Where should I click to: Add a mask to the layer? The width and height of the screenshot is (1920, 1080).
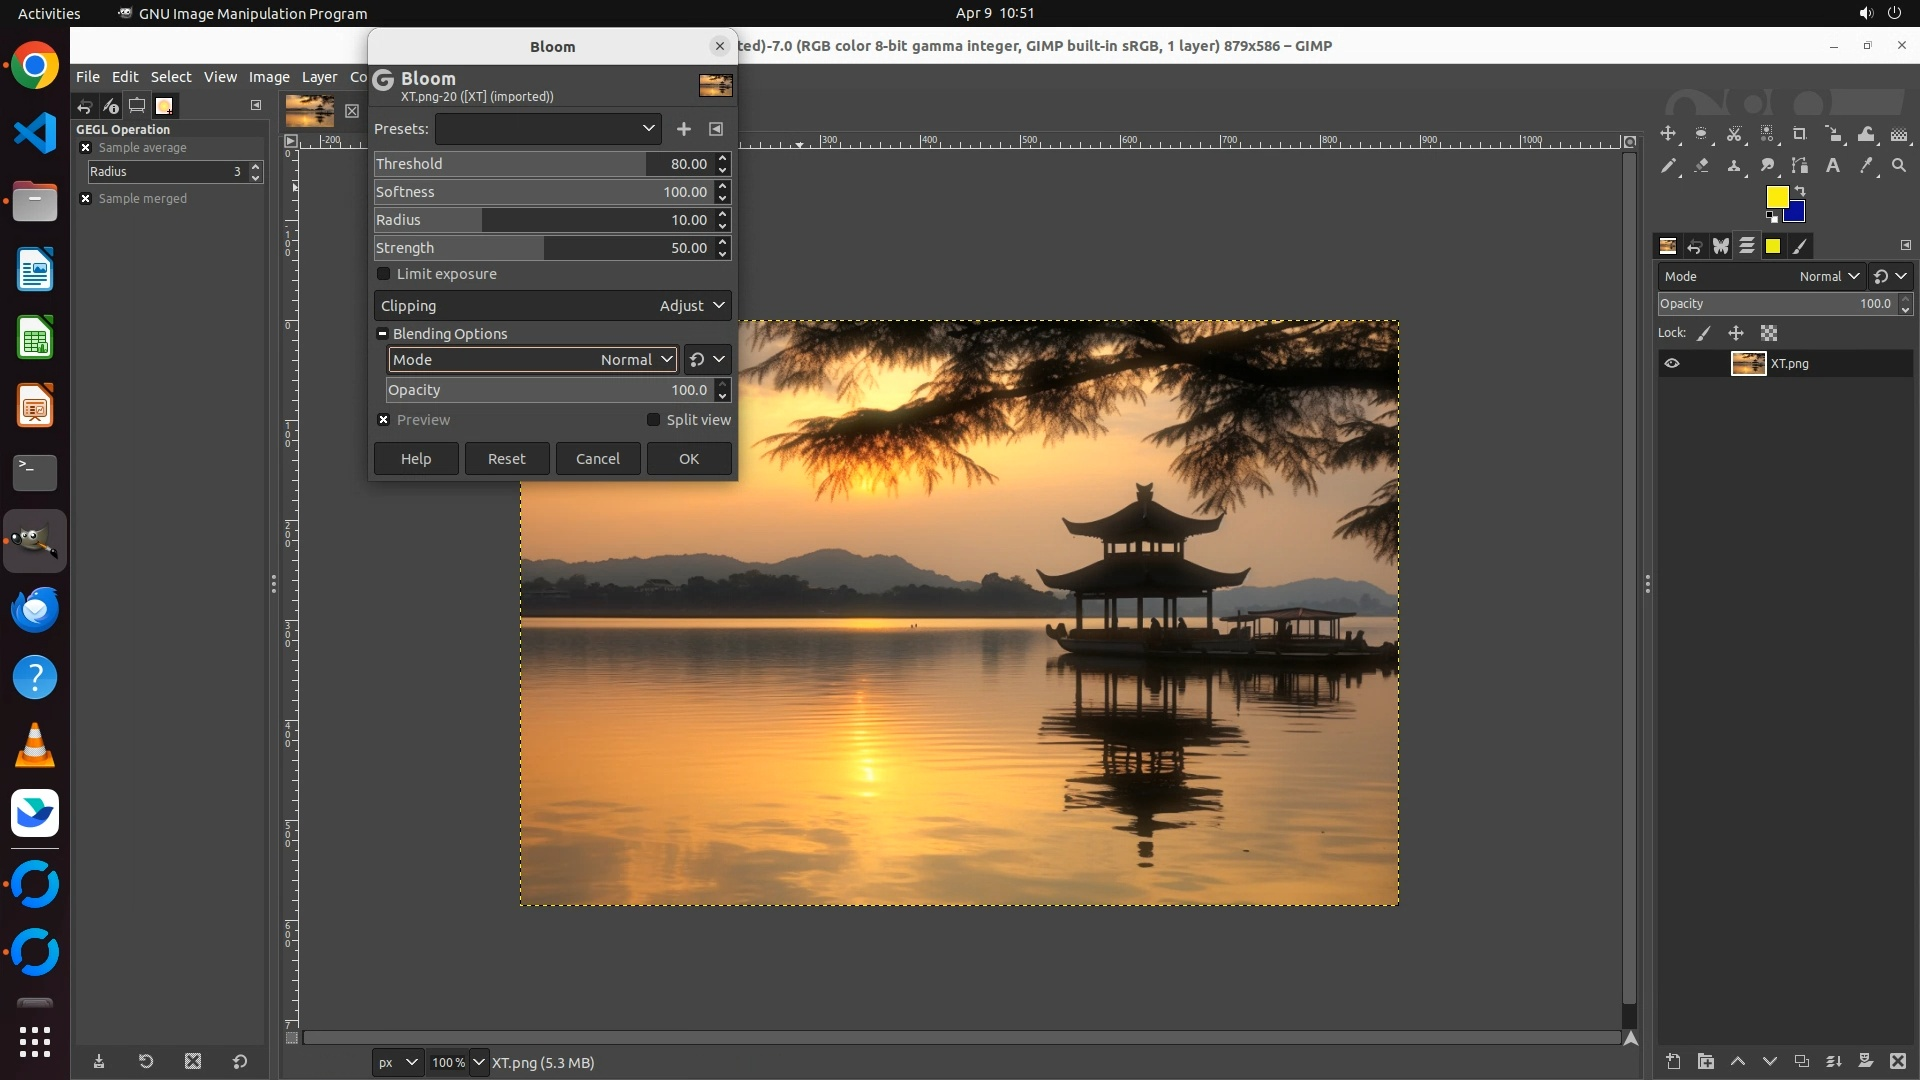click(1865, 1061)
